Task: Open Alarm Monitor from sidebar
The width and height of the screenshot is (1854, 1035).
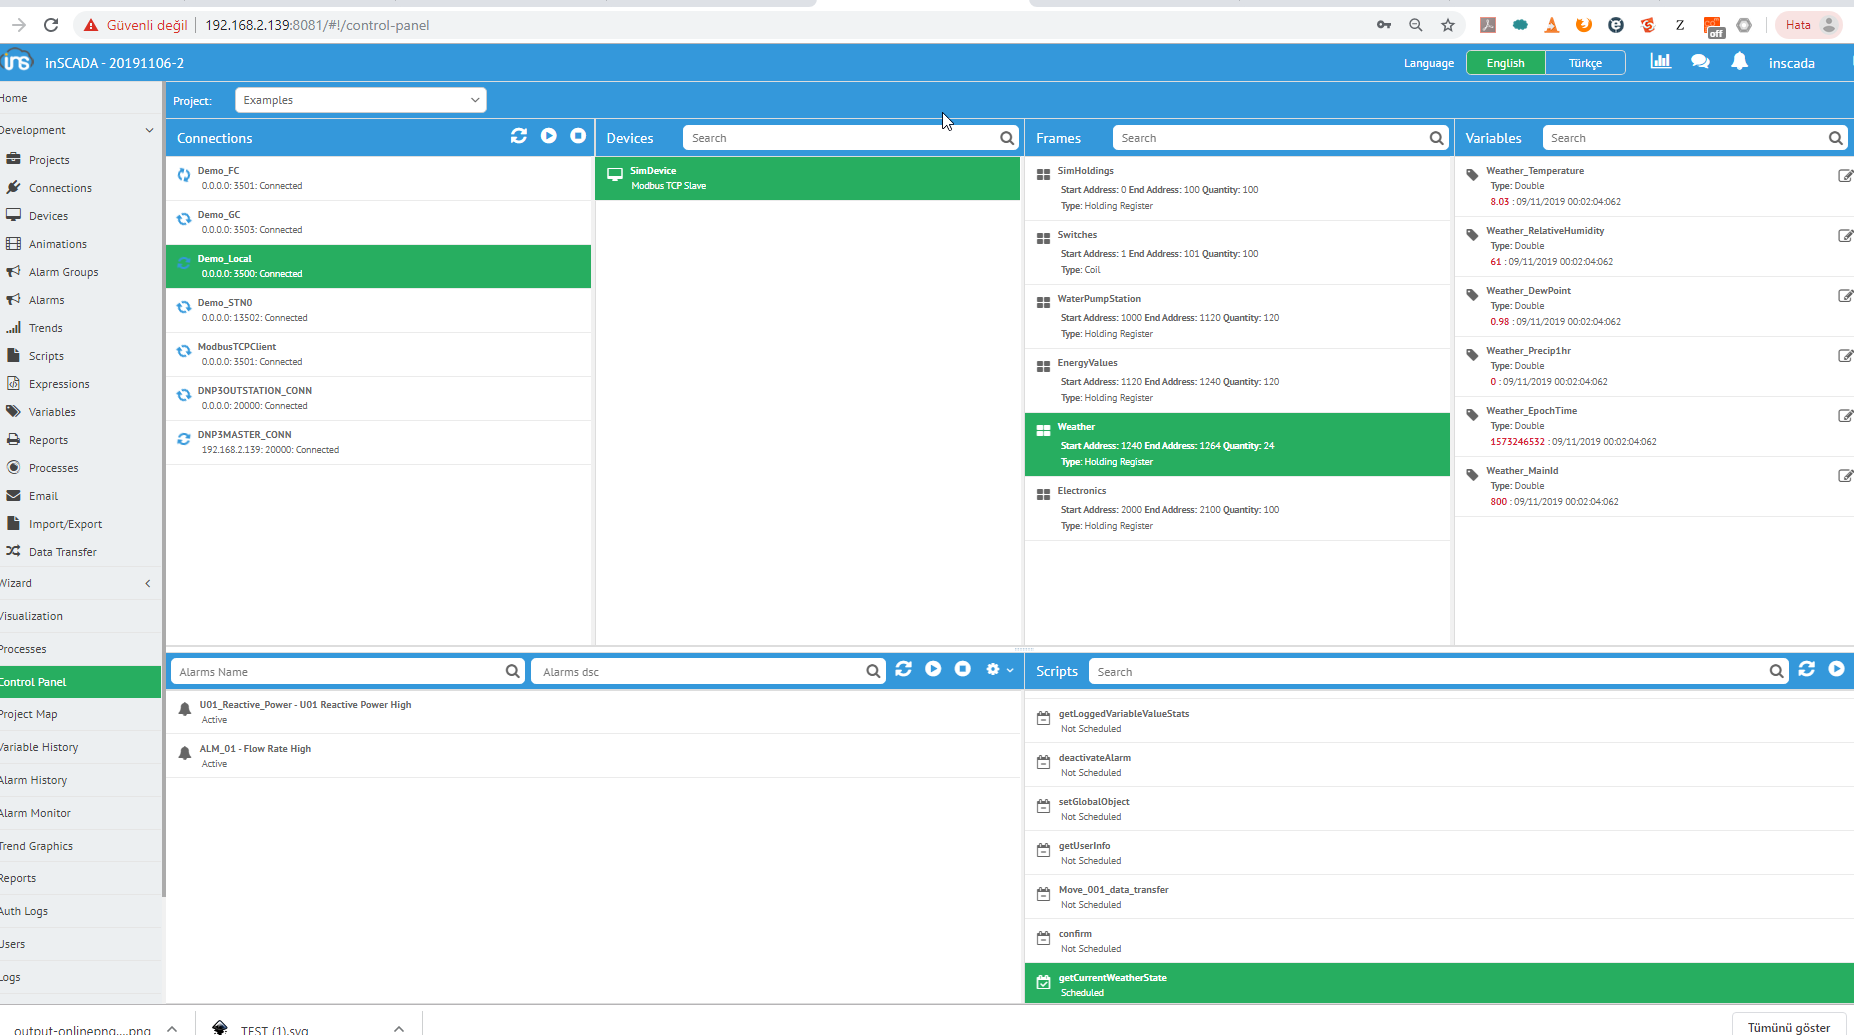Action: tap(36, 813)
